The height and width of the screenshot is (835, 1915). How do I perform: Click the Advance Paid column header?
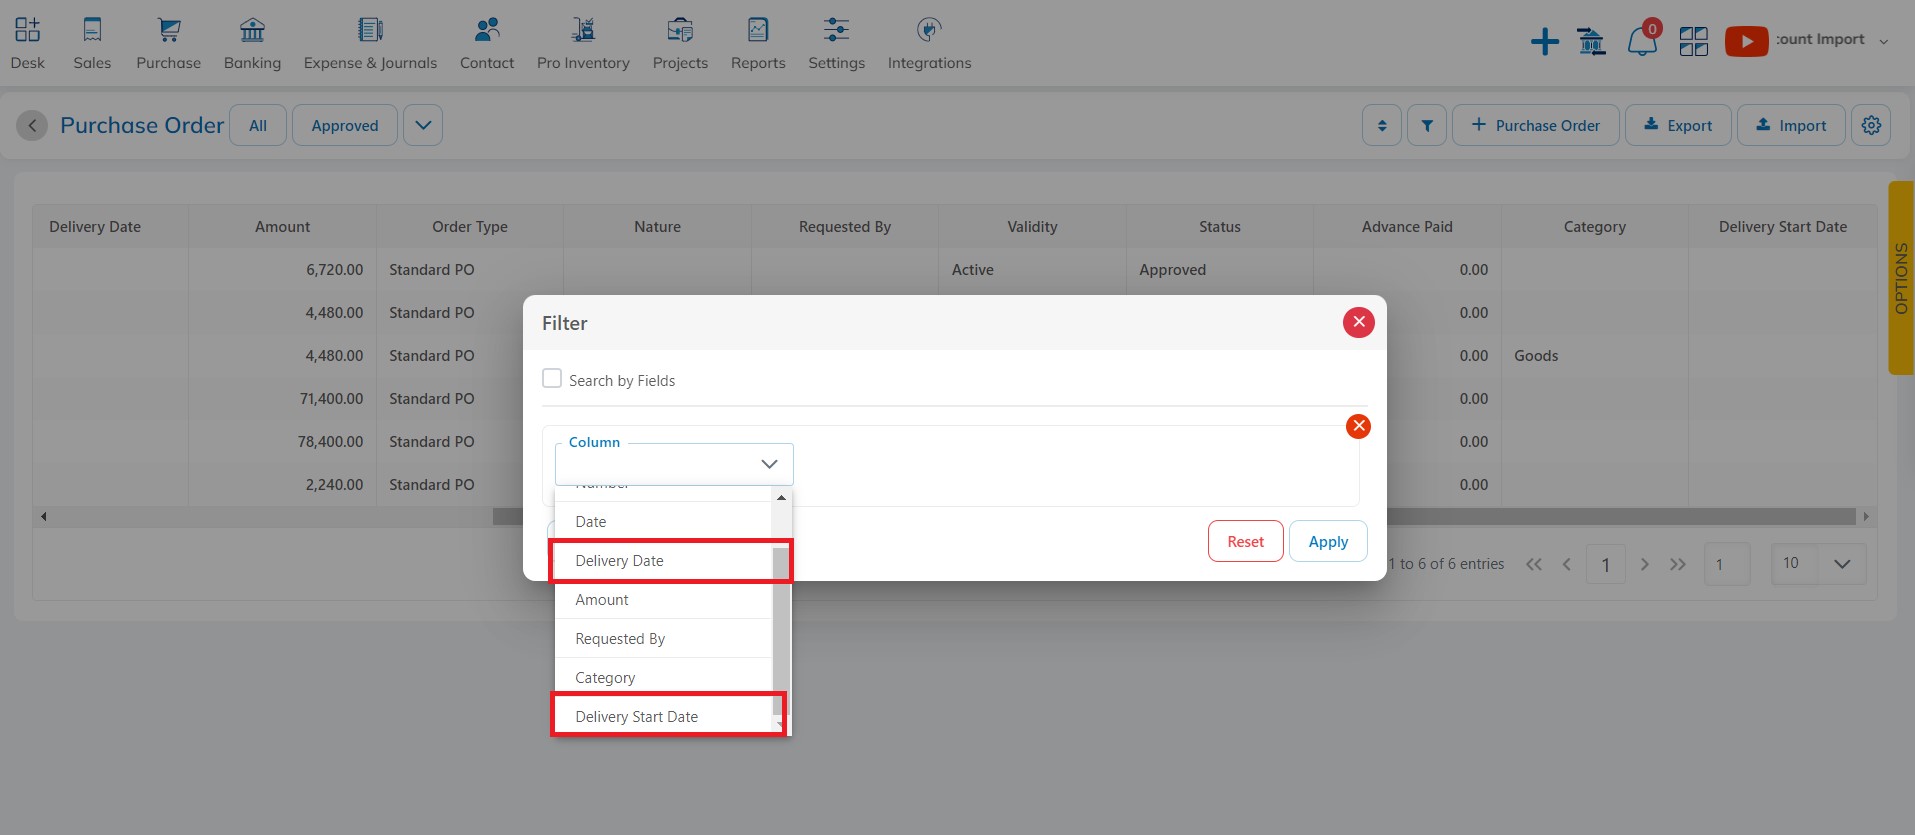[x=1407, y=227]
